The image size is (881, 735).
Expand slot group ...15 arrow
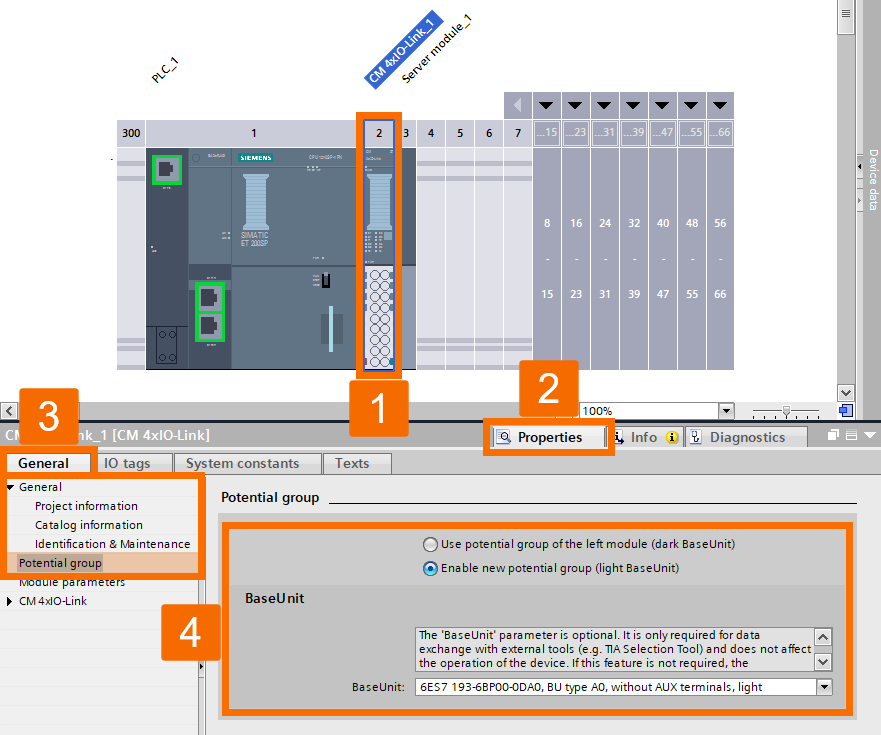(x=547, y=106)
